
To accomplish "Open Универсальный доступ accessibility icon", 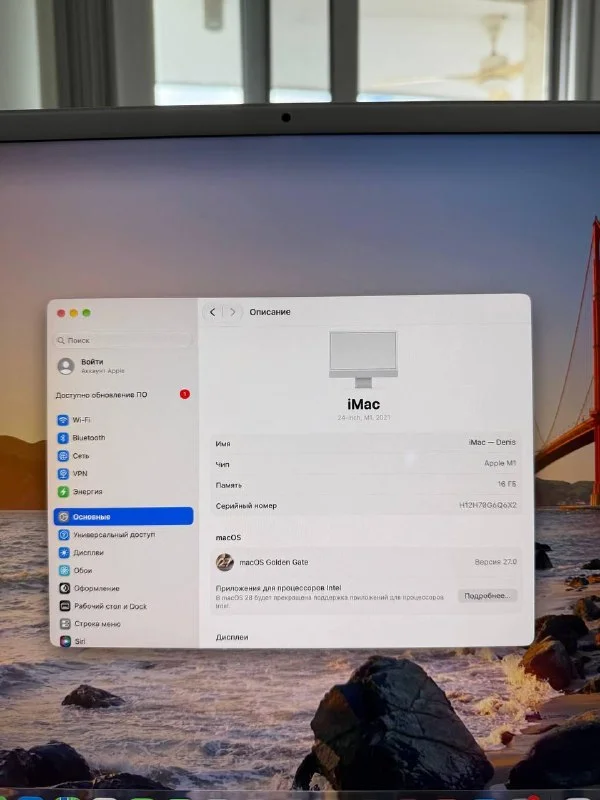I will (64, 534).
